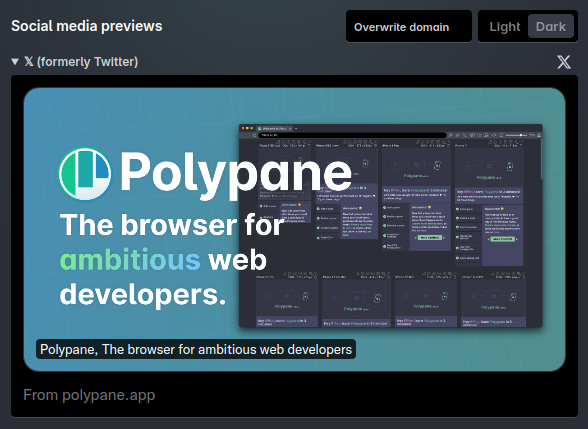Select the Dark theme option
The width and height of the screenshot is (588, 429).
pos(550,27)
